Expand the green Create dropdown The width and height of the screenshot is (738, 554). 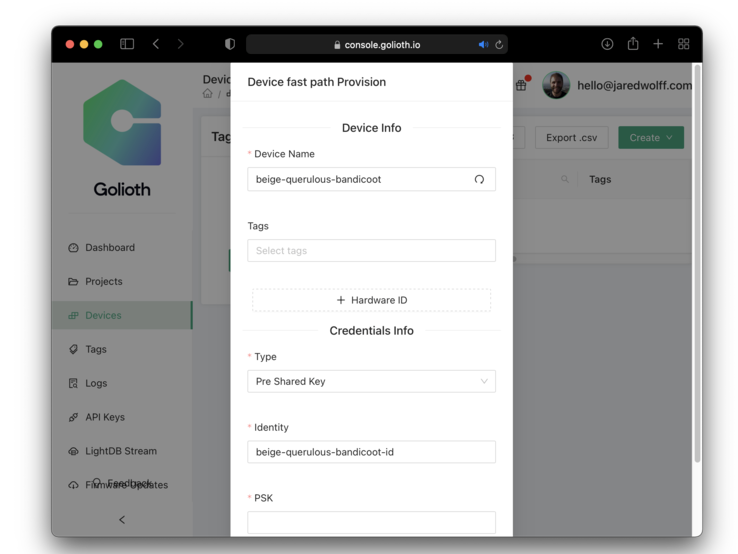(x=650, y=138)
